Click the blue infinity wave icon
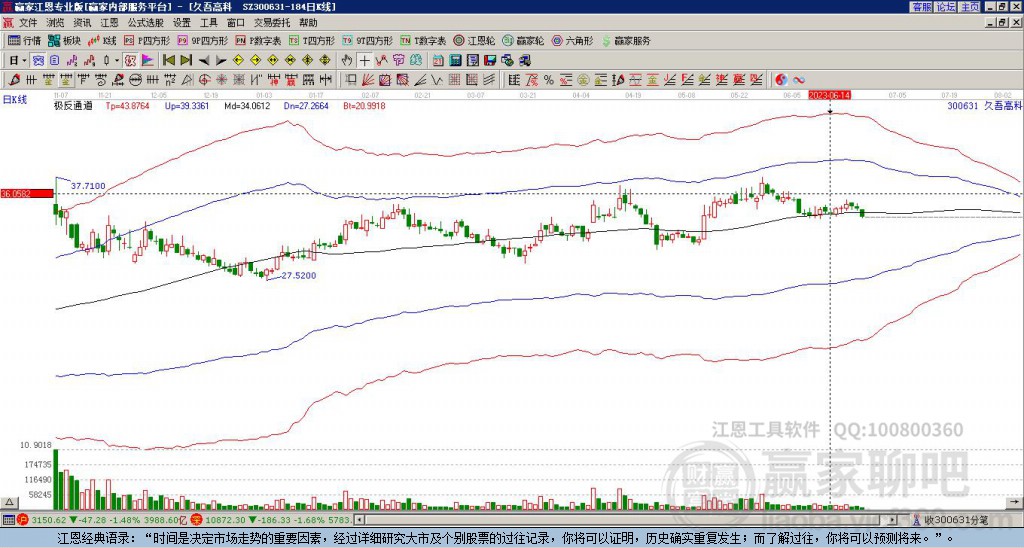Screen dimensions: 1024x548 799,80
